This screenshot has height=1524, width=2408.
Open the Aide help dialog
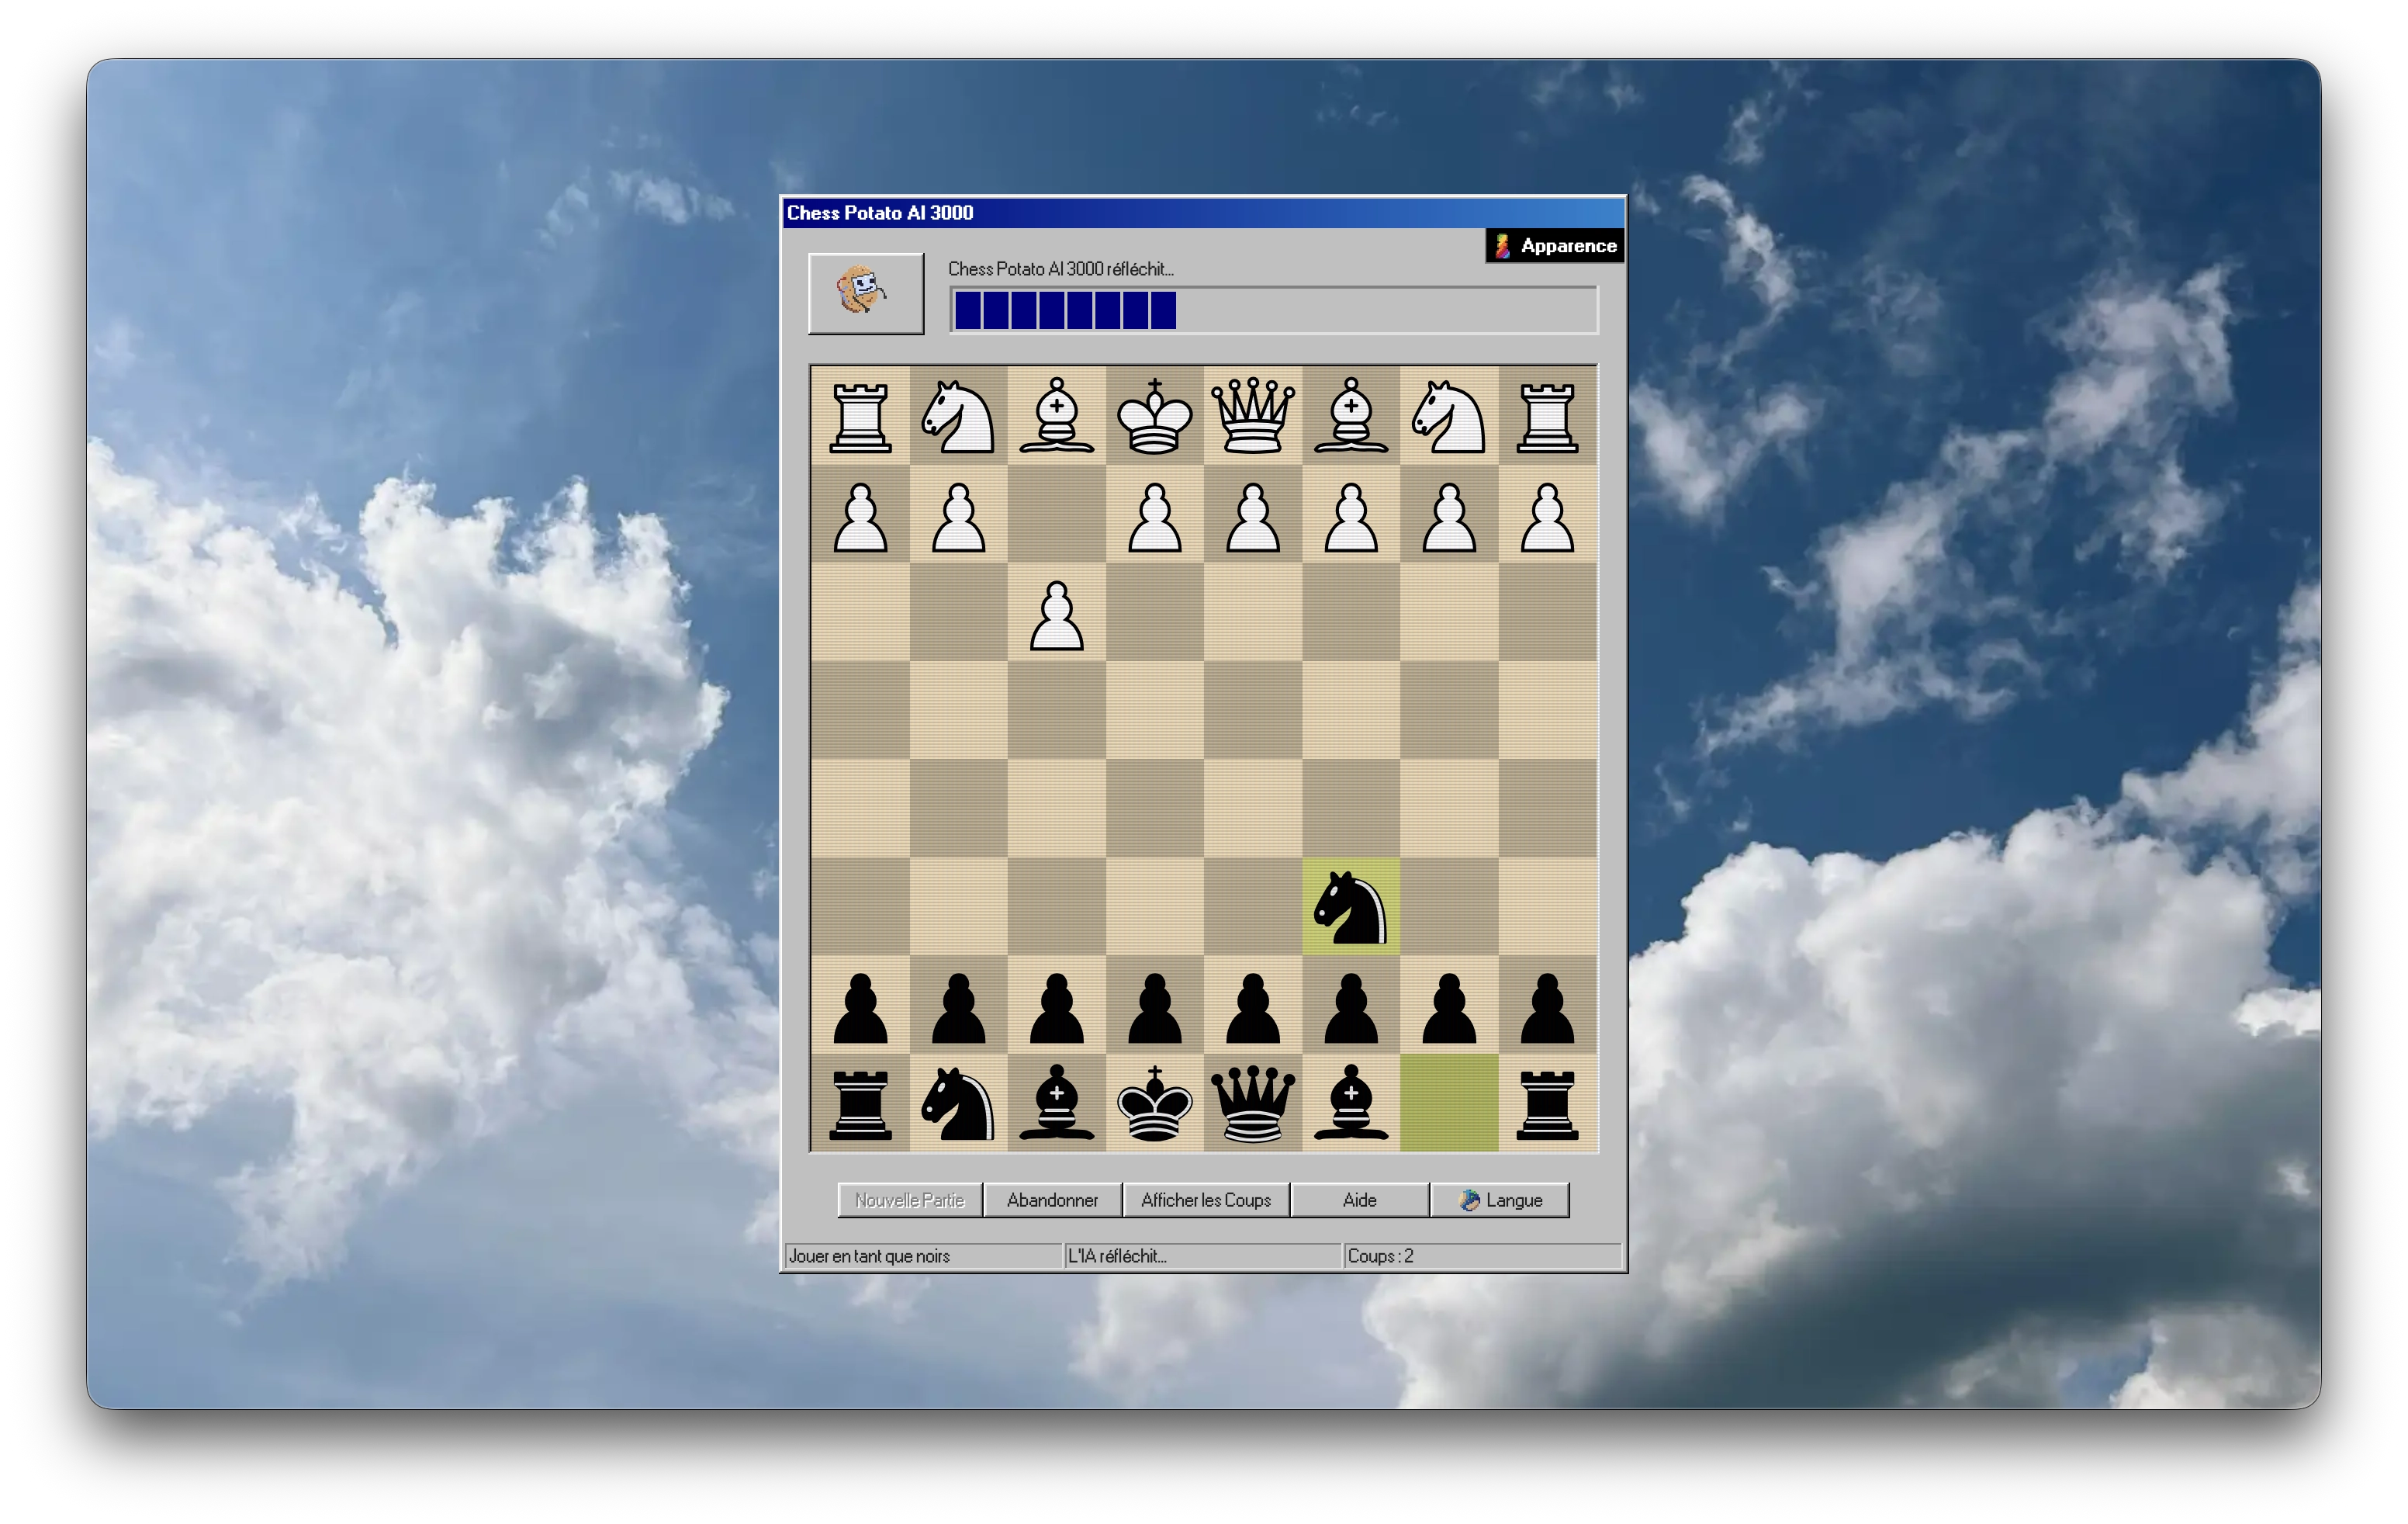click(x=1359, y=1200)
